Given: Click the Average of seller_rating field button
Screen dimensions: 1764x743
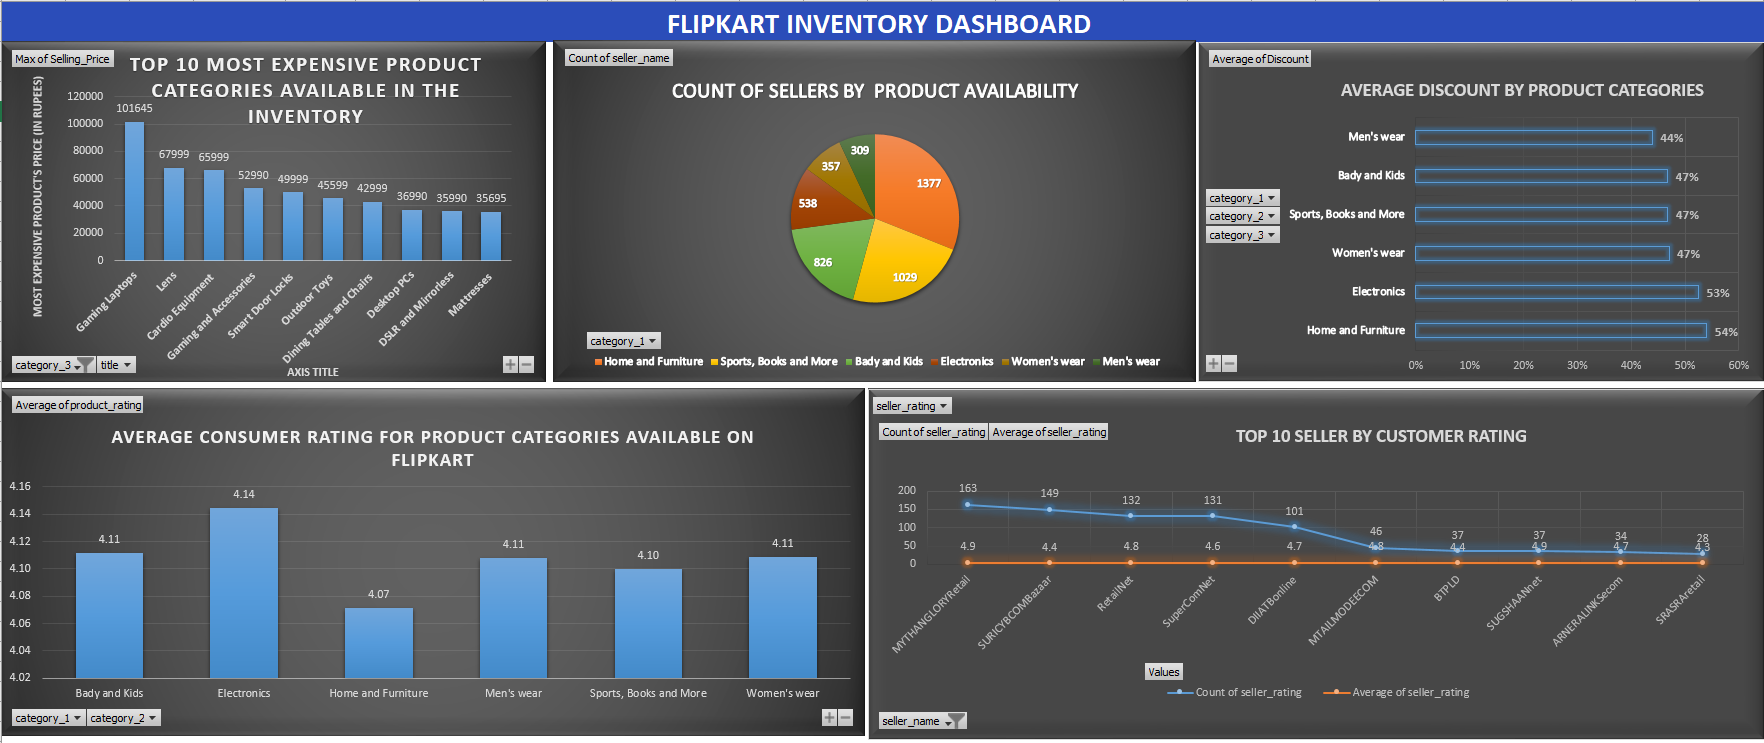Looking at the screenshot, I should 1049,432.
